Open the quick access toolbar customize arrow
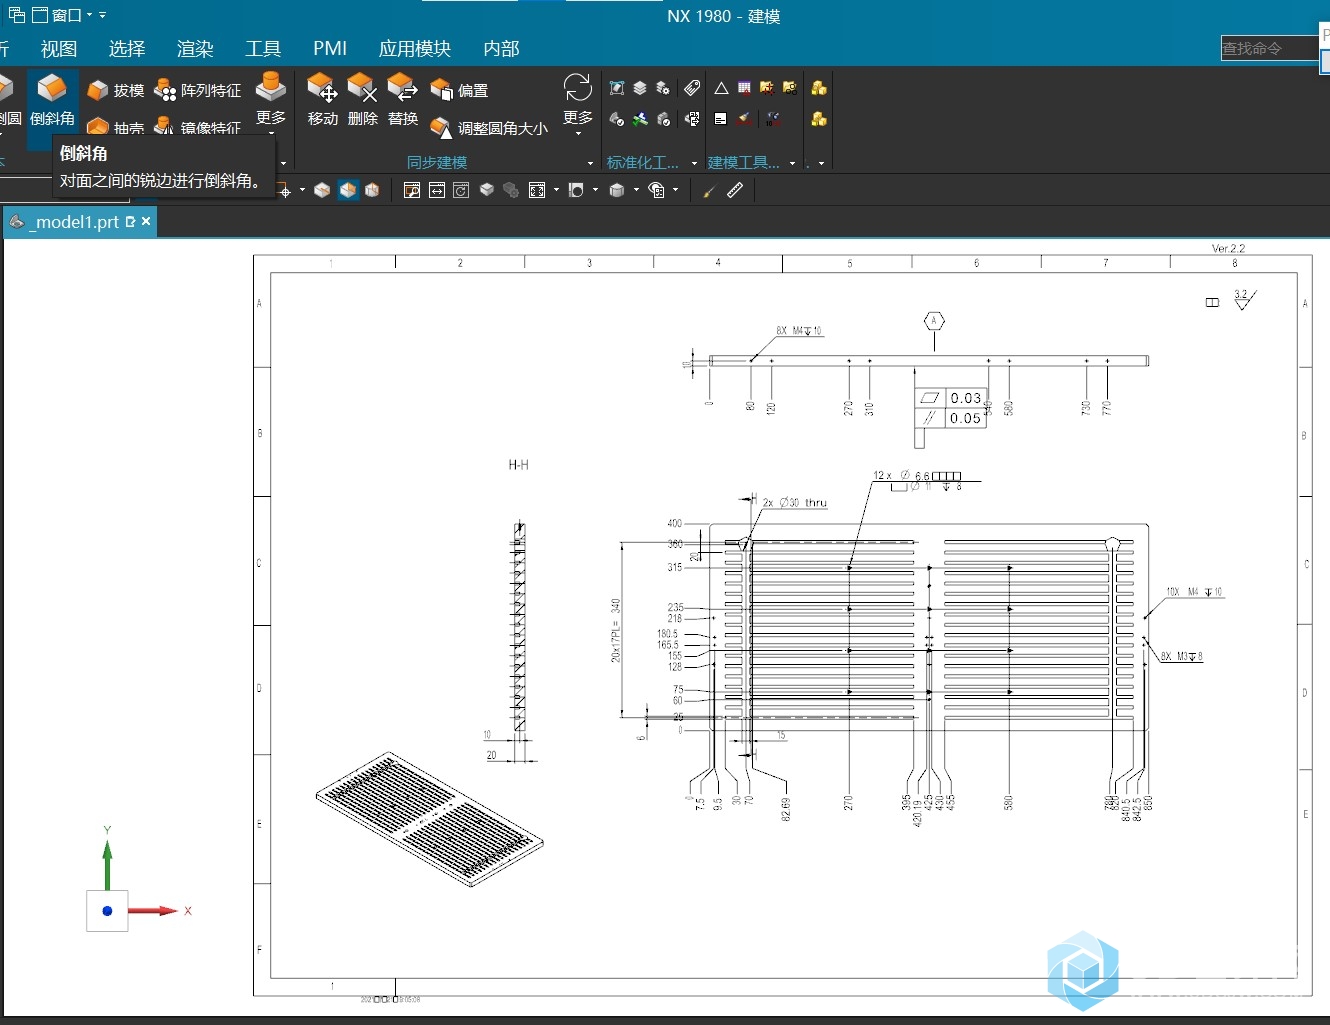 click(102, 15)
